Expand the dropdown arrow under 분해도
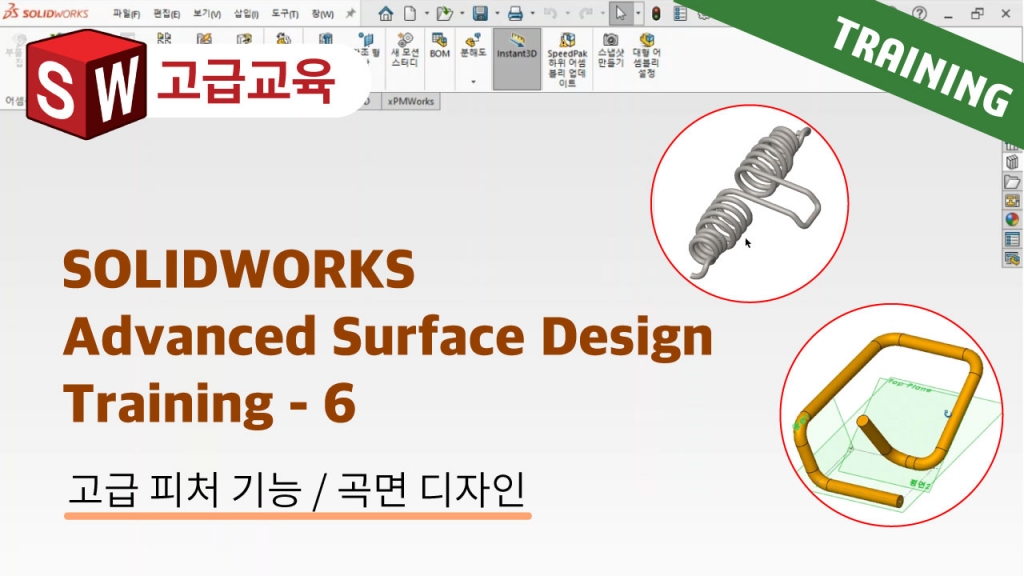This screenshot has height=576, width=1024. coord(473,82)
